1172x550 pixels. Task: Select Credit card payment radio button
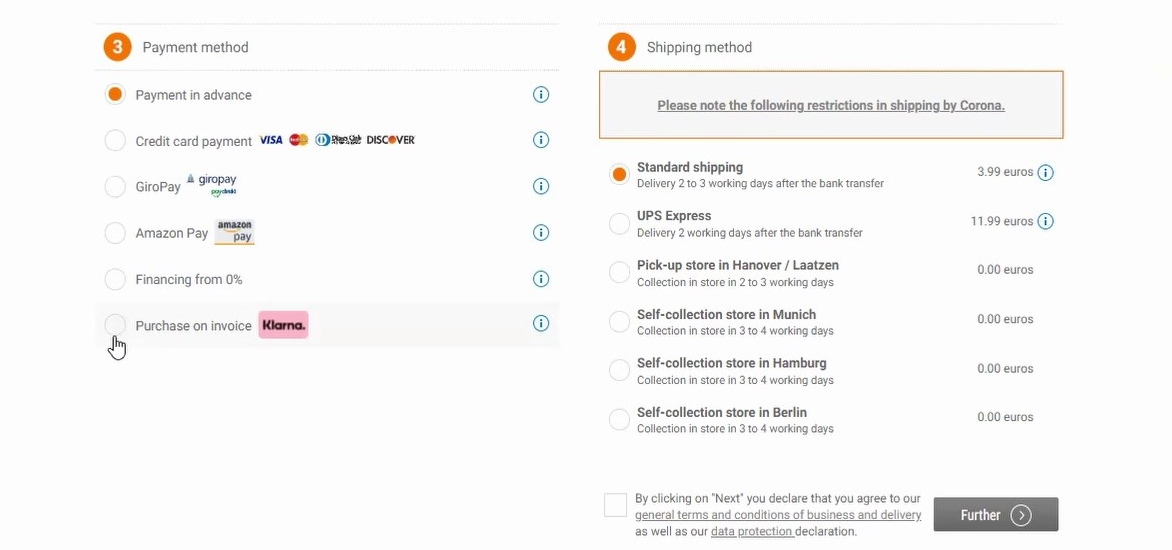pyautogui.click(x=115, y=141)
